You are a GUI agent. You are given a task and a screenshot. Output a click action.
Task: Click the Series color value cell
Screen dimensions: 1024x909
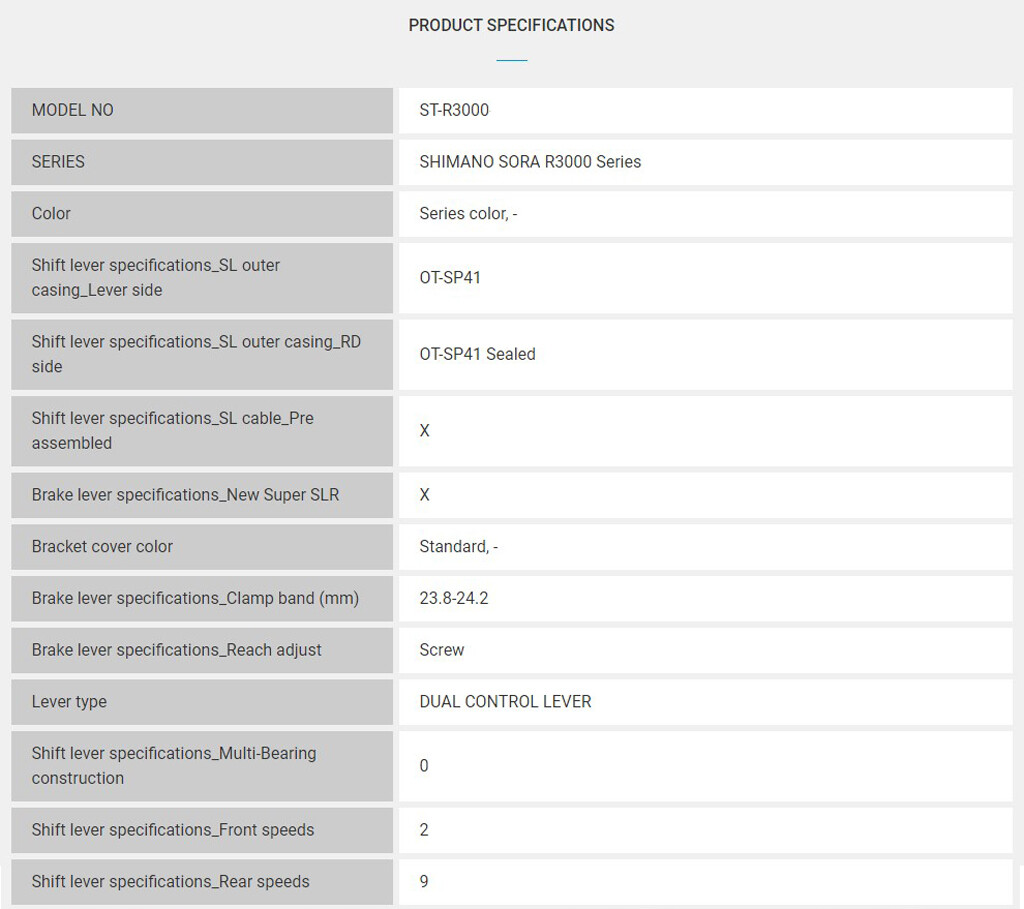click(705, 214)
